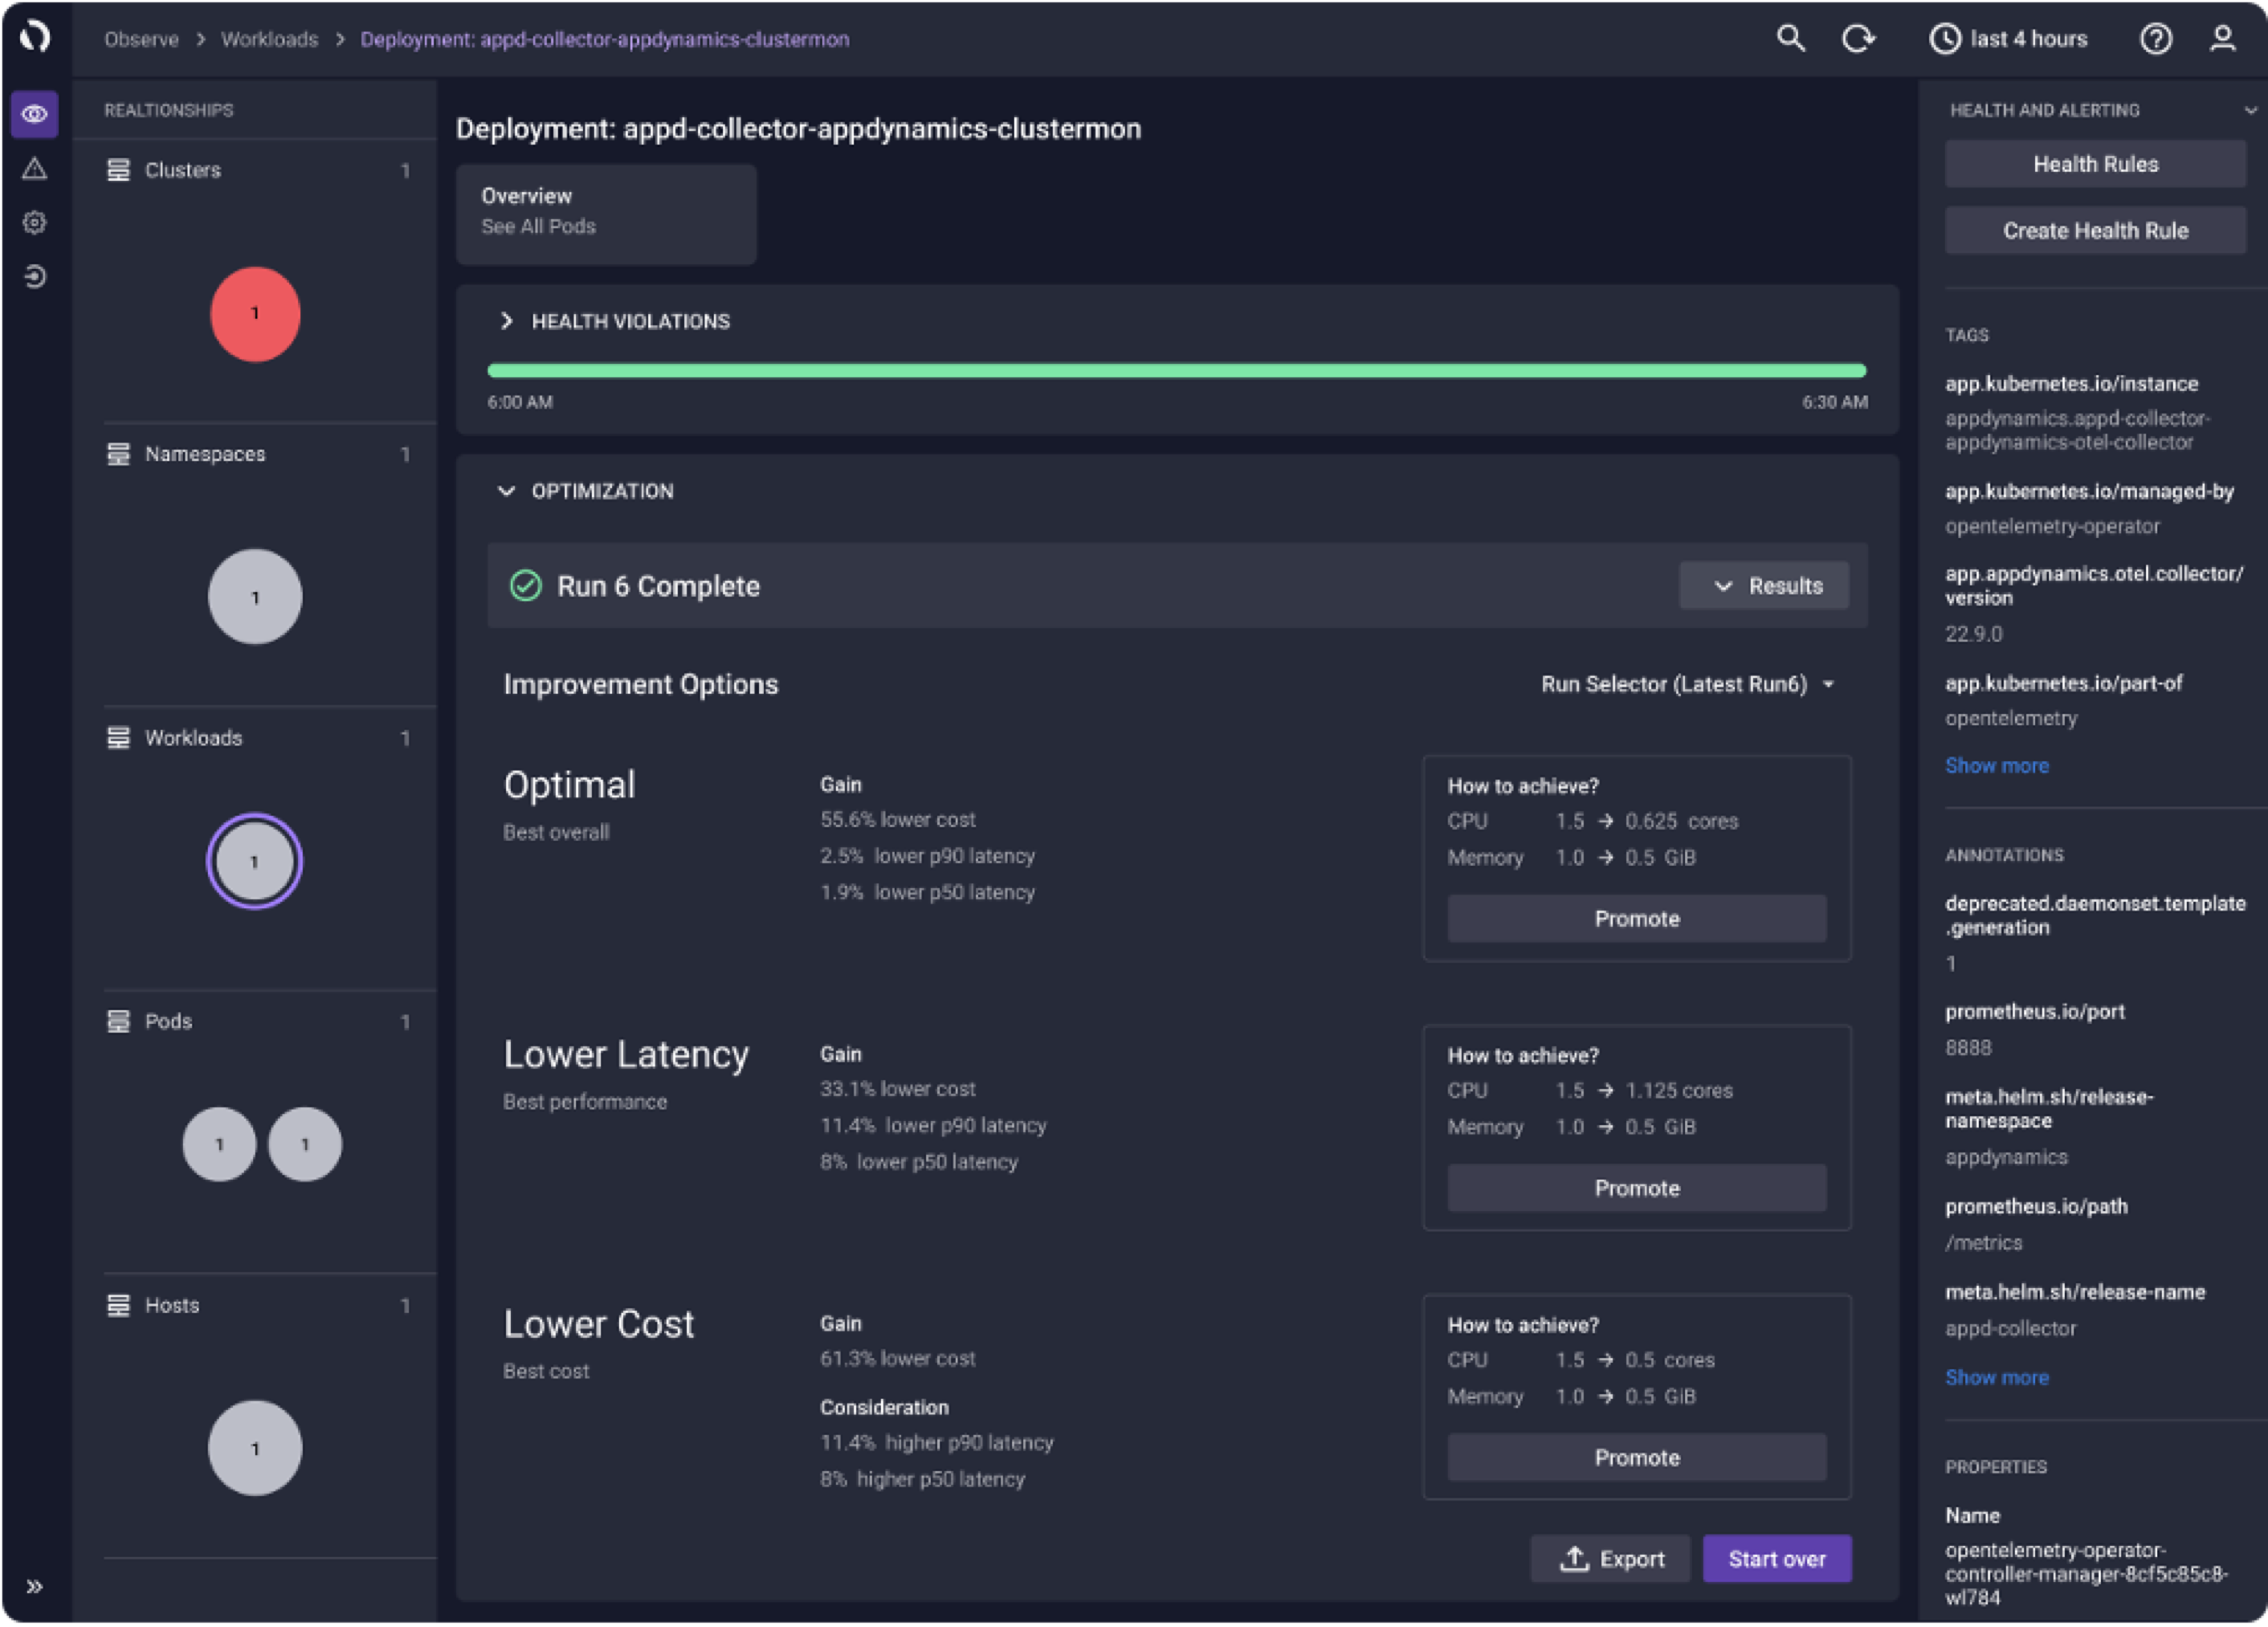This screenshot has height=1627, width=2268.
Task: Click the Run 6 Complete checkmark icon
Action: click(526, 585)
